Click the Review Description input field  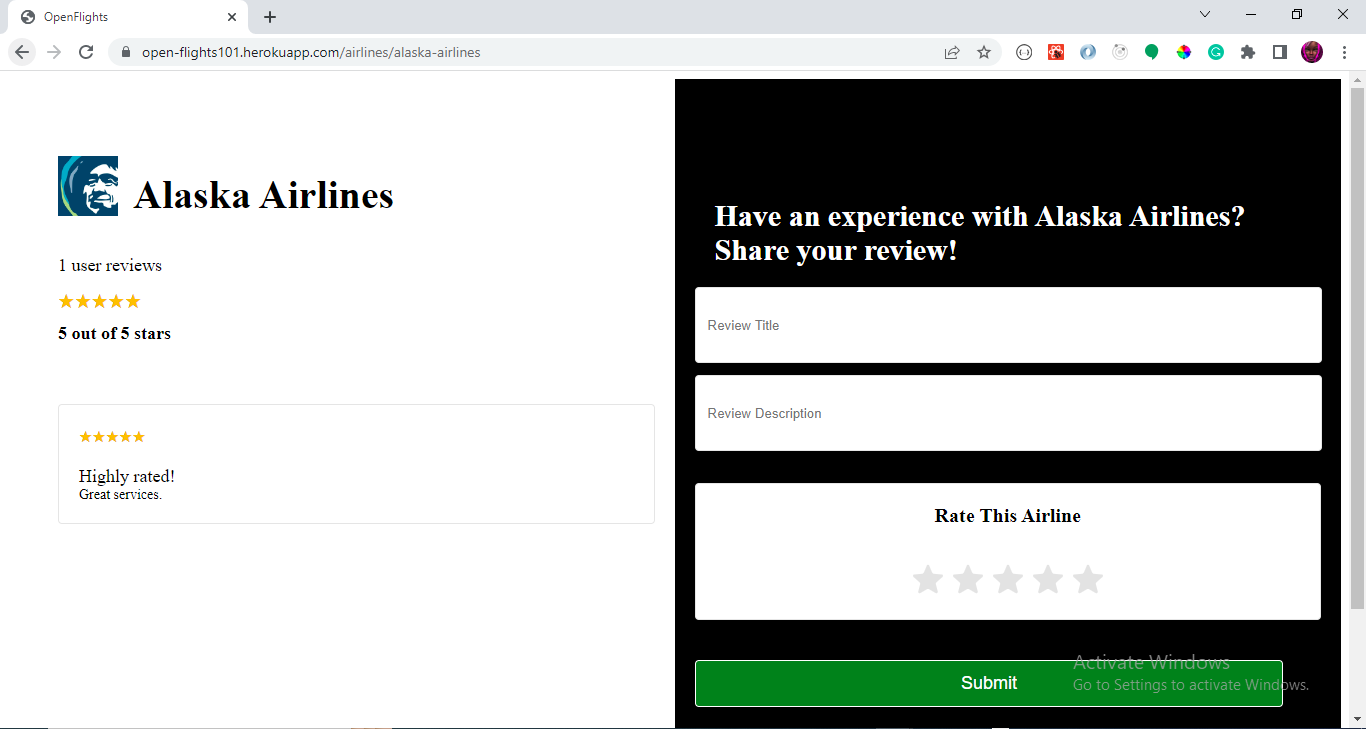1008,413
